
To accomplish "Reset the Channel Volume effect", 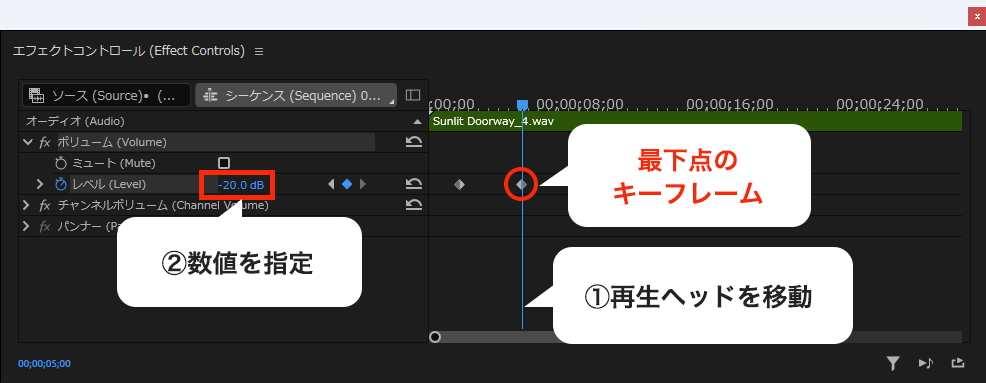I will tap(413, 204).
